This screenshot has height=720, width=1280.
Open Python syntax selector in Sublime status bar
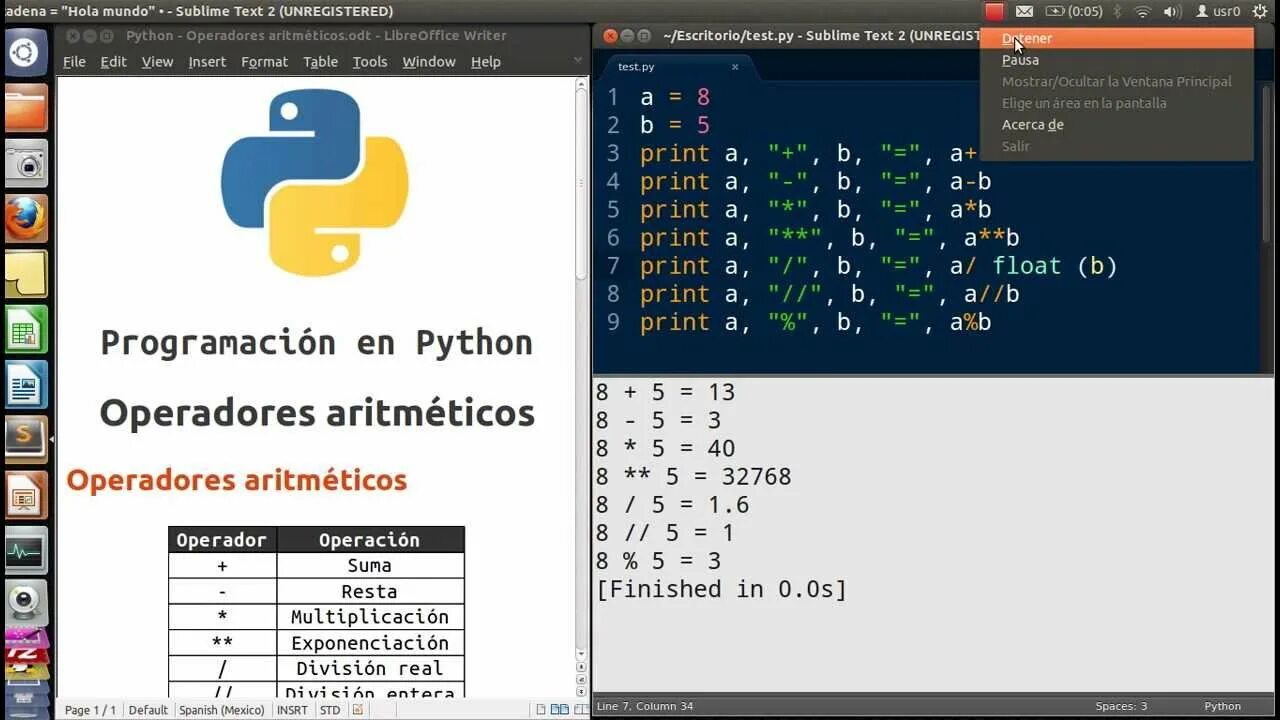[1222, 706]
